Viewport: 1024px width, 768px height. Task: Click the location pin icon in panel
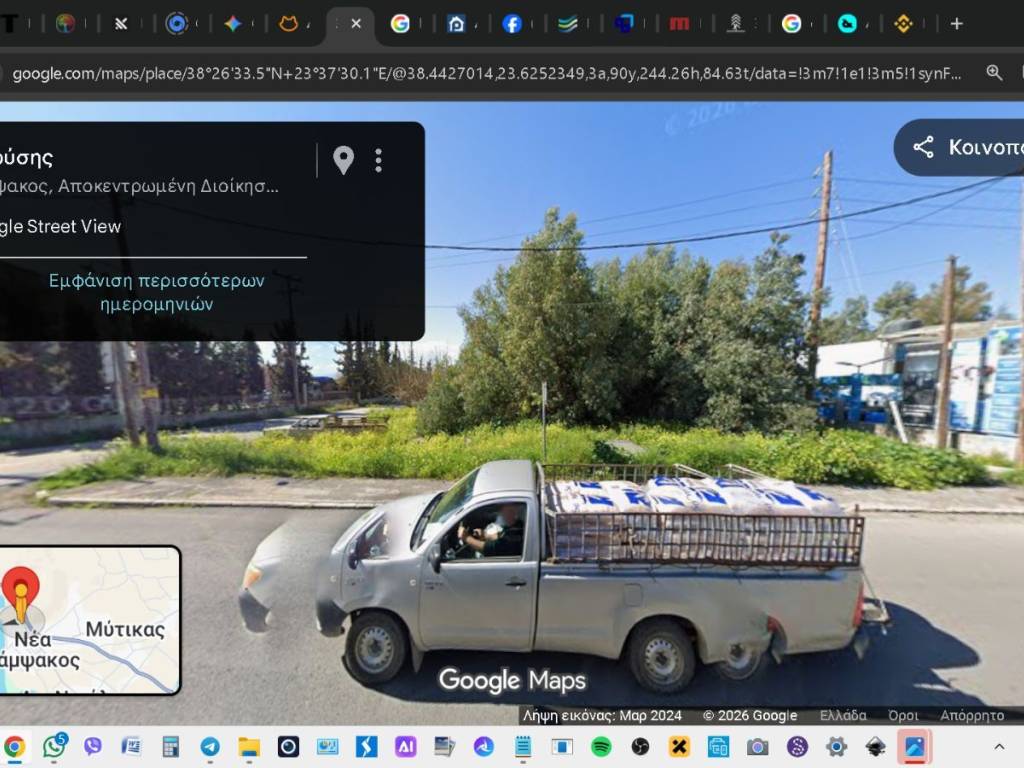click(343, 160)
